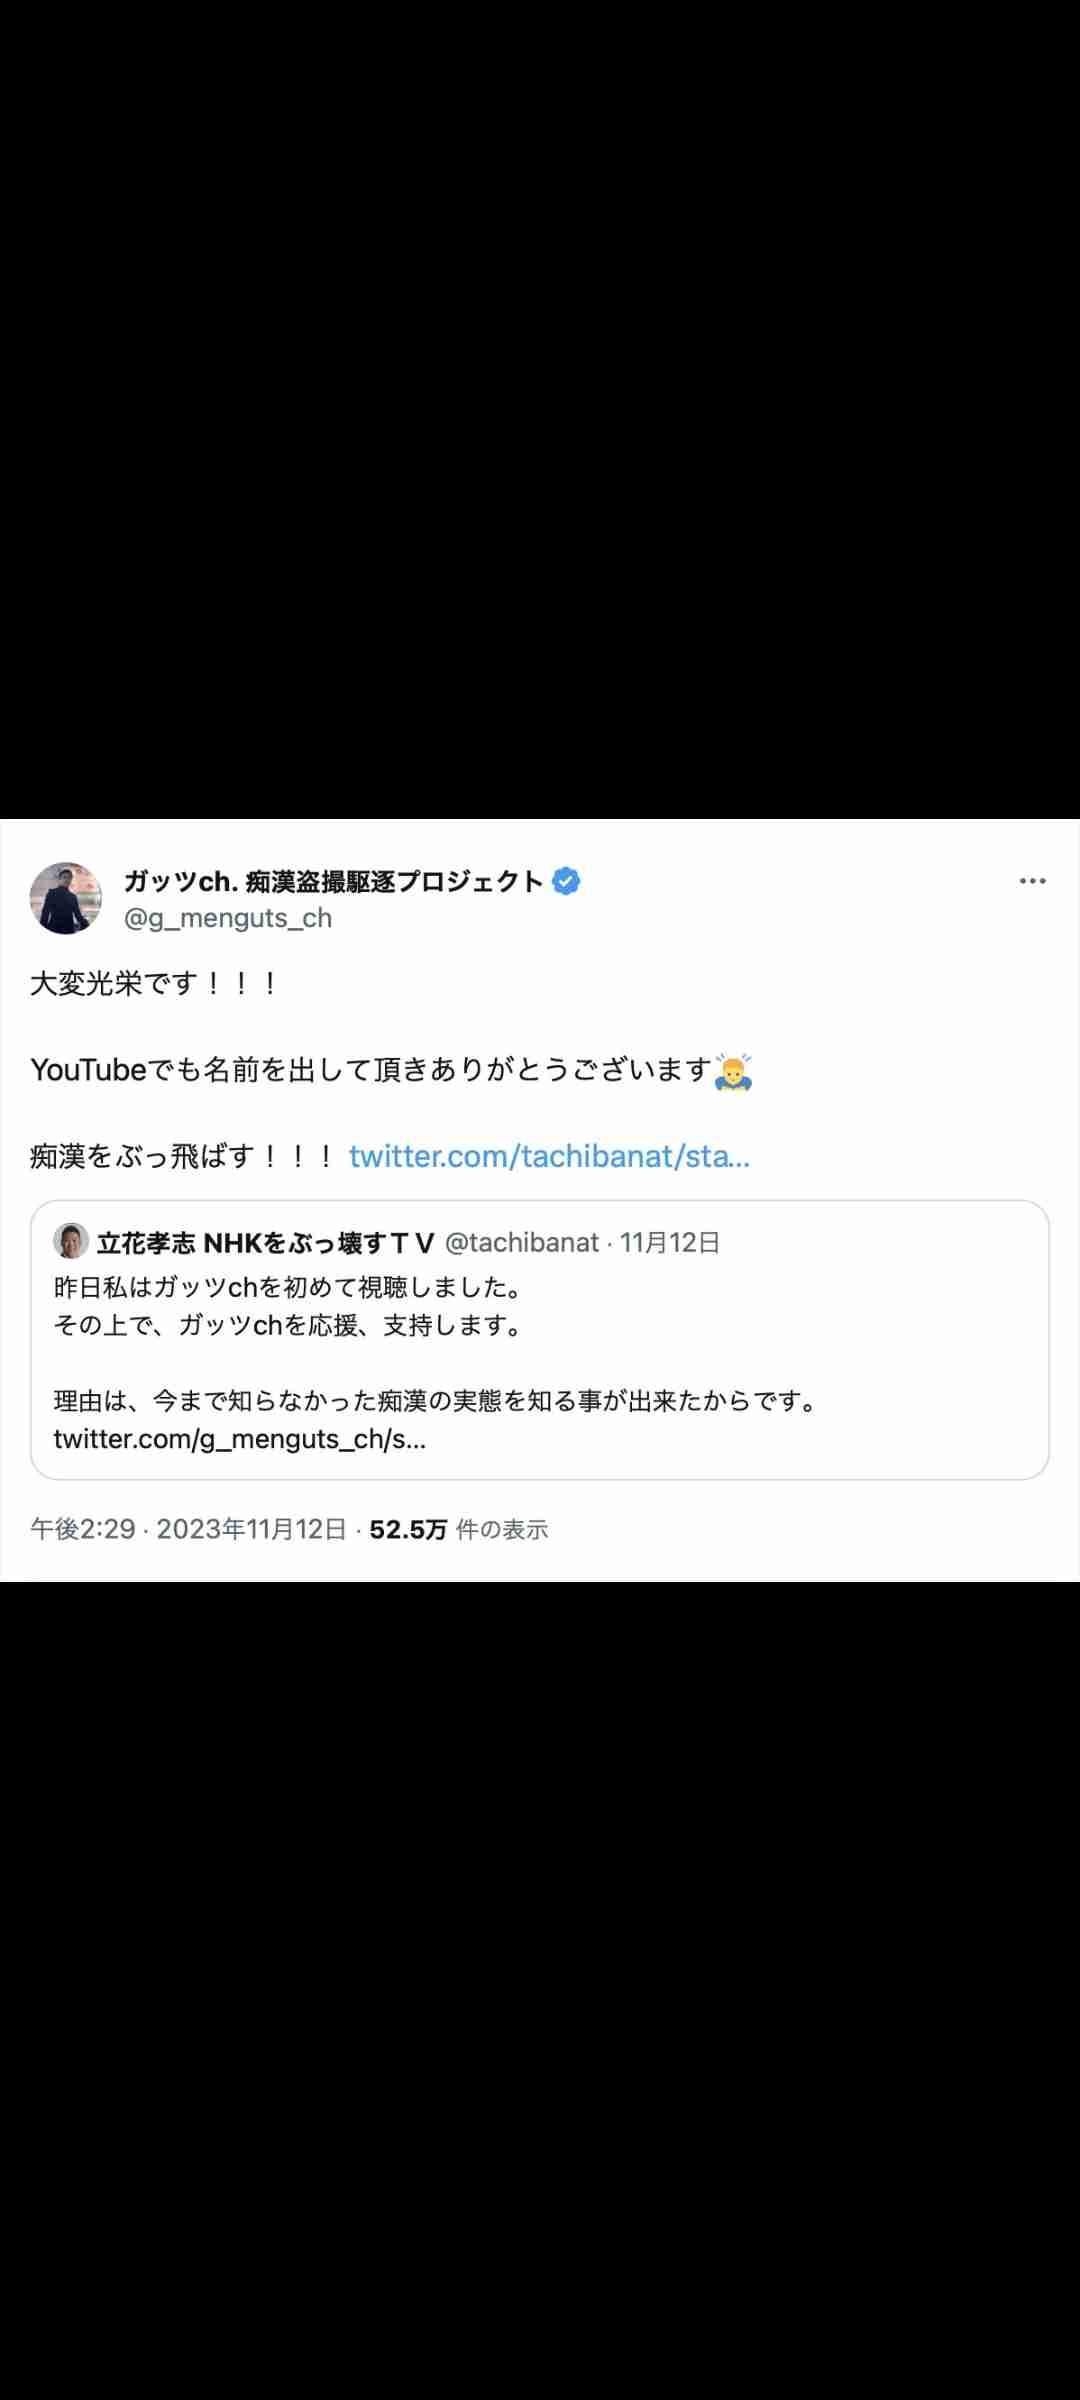Open the twitter.com/g_menguts_ch/s... link

[x=240, y=1439]
